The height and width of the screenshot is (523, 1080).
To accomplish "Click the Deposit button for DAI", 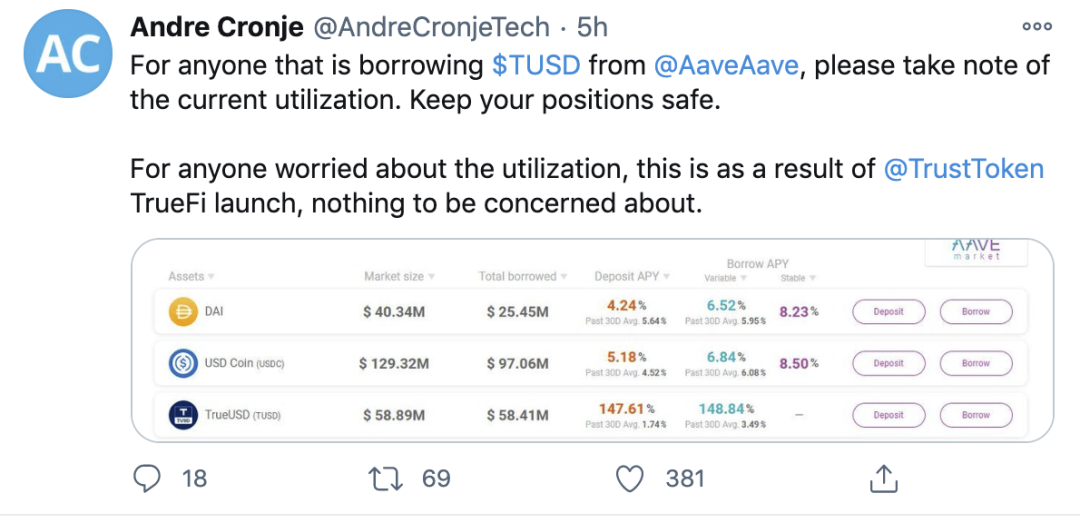I will pos(889,311).
